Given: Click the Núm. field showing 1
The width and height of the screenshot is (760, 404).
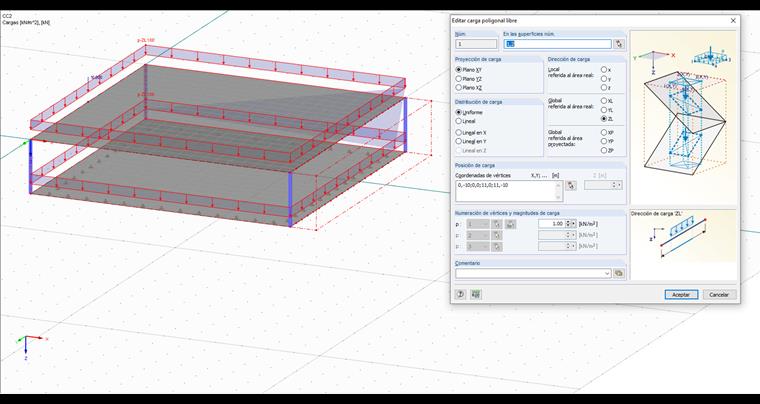Looking at the screenshot, I should 476,44.
